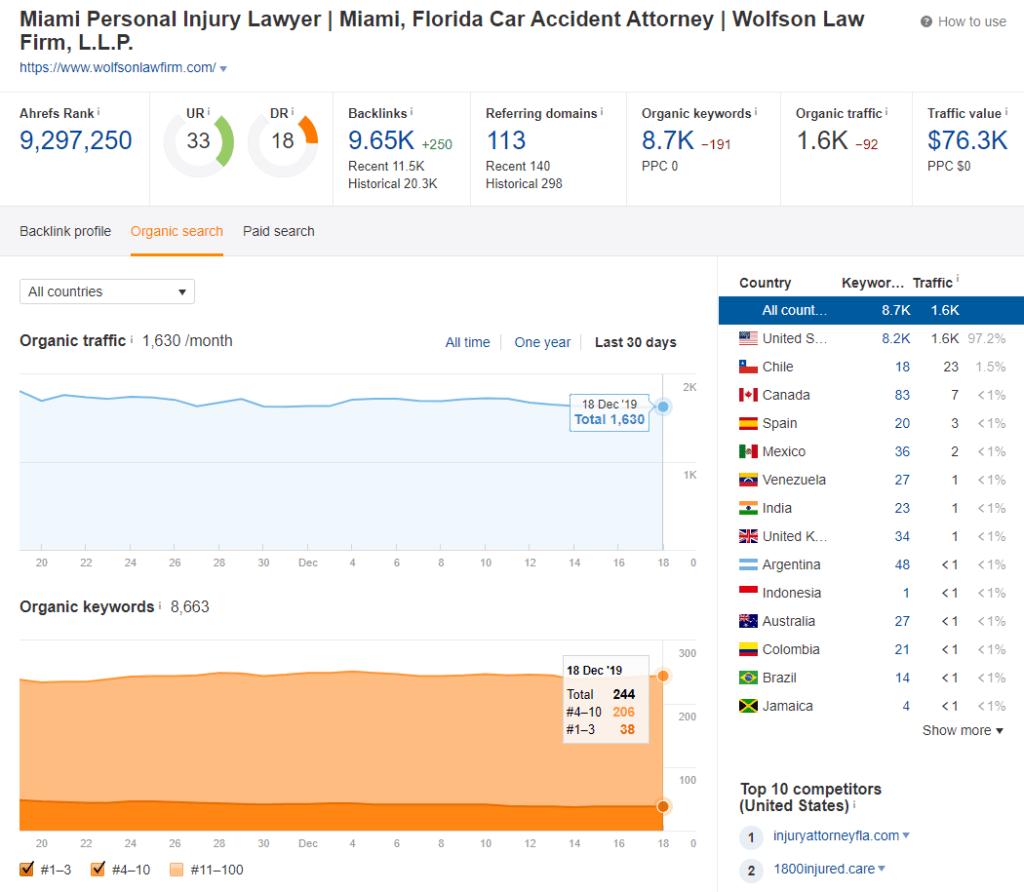Click the Organic traffic chart info icon
Image resolution: width=1024 pixels, height=892 pixels.
pyautogui.click(x=131, y=340)
